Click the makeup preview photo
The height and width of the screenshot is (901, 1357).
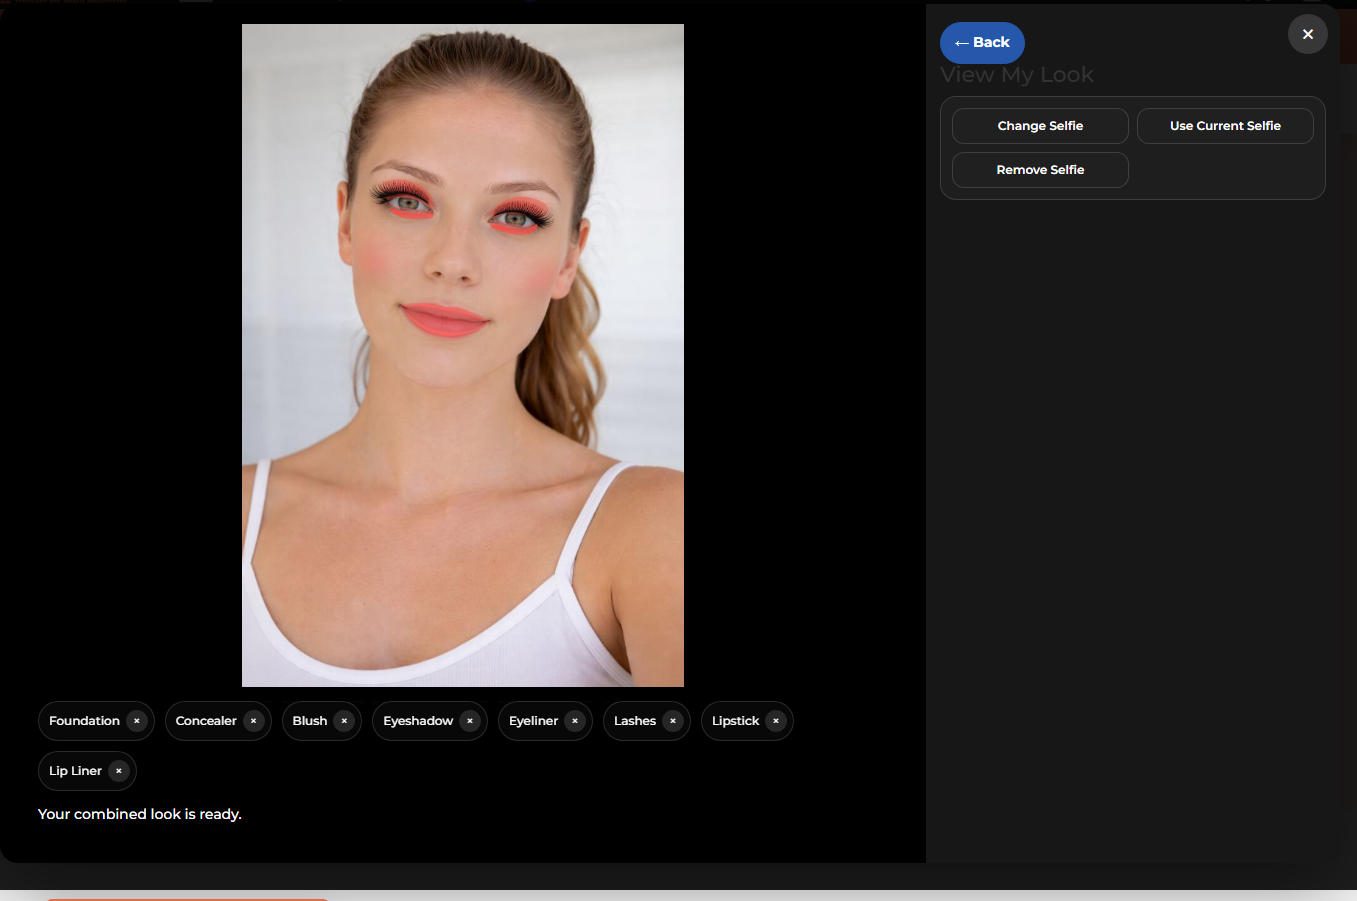coord(462,354)
